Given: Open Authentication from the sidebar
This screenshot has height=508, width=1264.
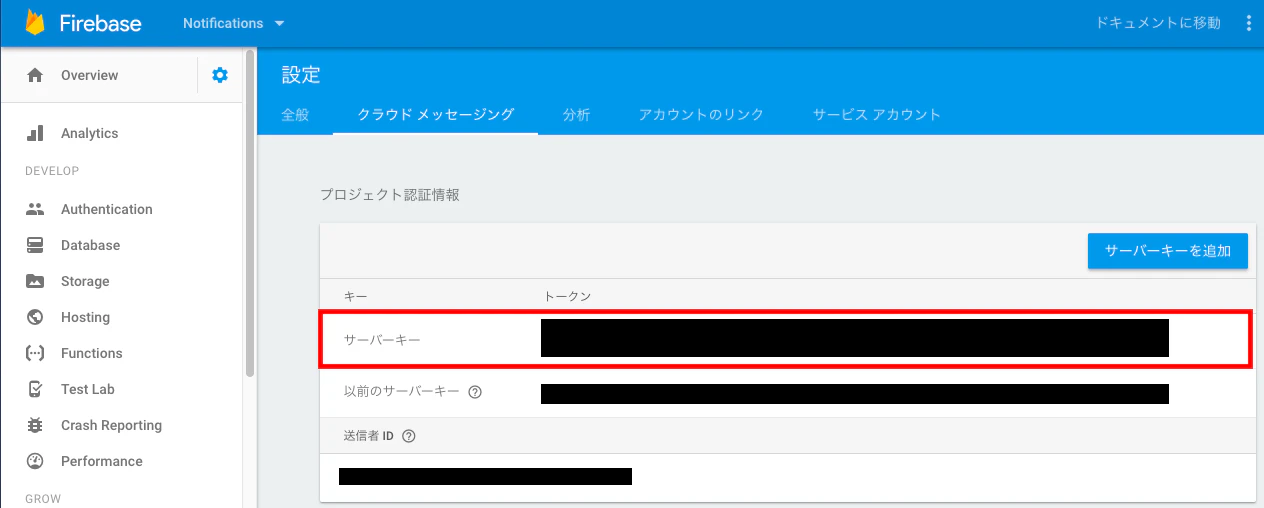Looking at the screenshot, I should pyautogui.click(x=107, y=209).
